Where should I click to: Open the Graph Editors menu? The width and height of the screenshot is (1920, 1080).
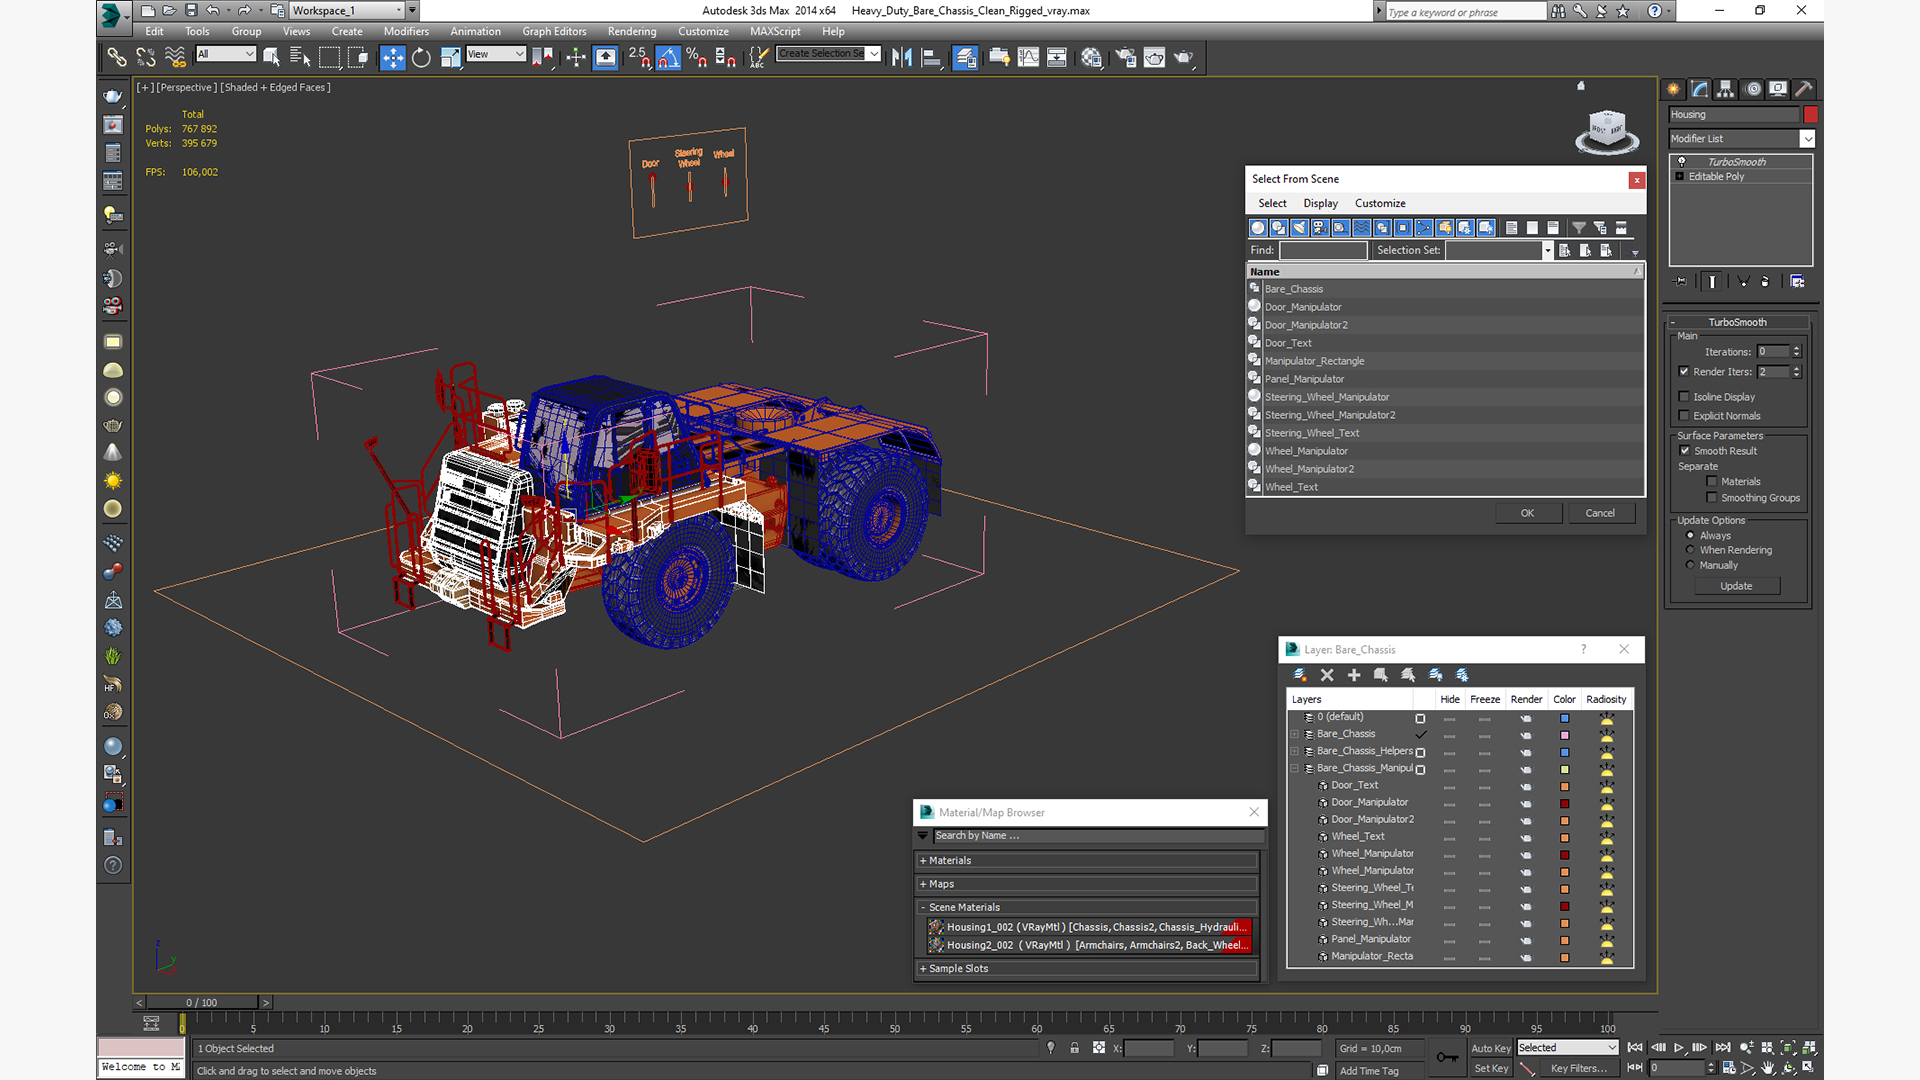[x=554, y=31]
